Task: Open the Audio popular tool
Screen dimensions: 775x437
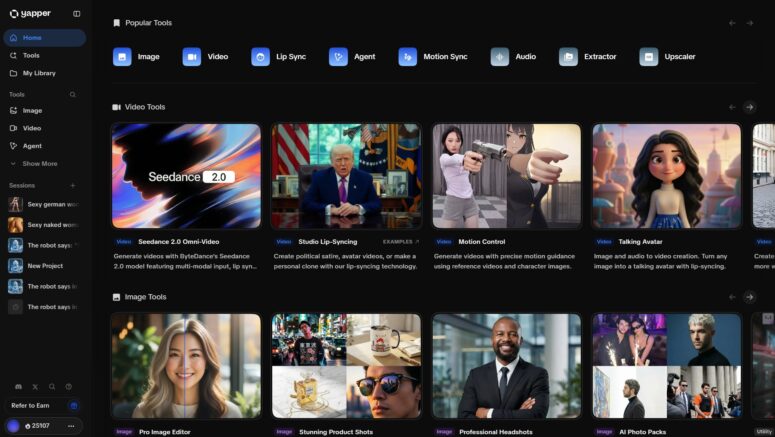Action: click(513, 57)
